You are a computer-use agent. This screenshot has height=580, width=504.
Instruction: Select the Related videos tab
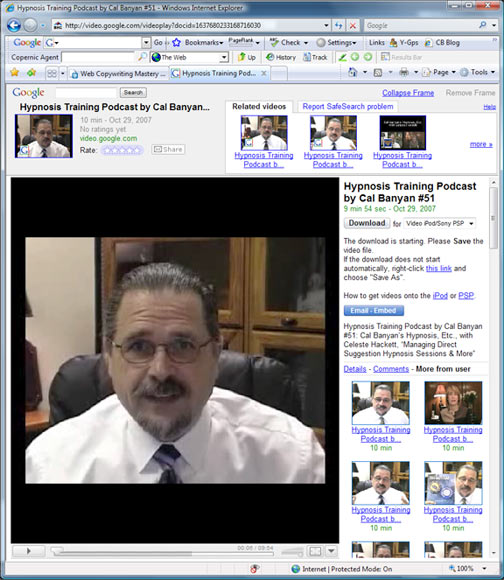tap(259, 107)
